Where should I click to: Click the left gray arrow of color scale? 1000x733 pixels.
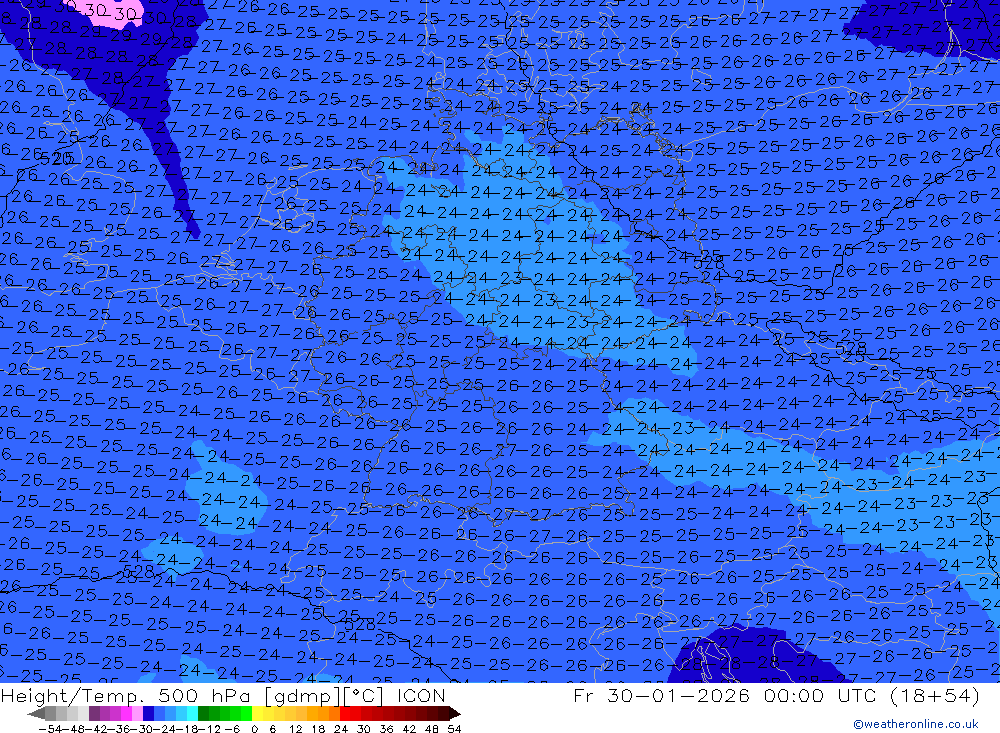click(36, 713)
